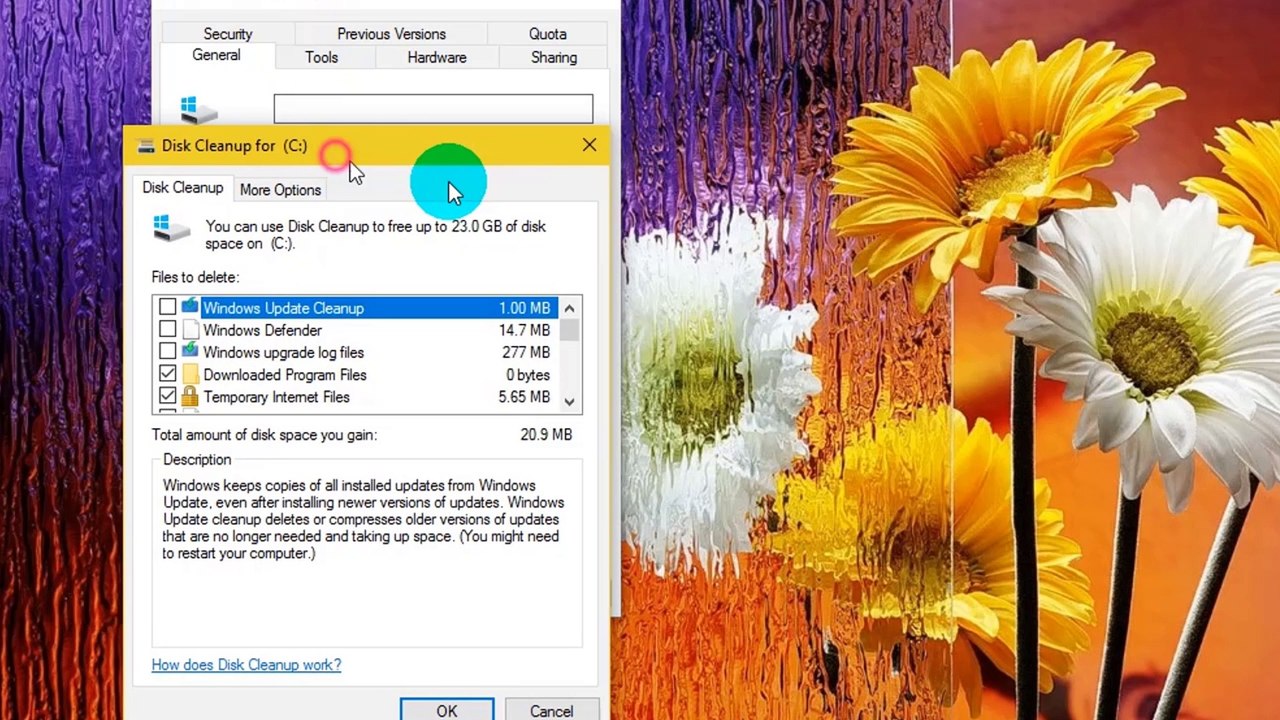Click the Windows upgrade log files icon
Image resolution: width=1280 pixels, height=720 pixels.
[190, 352]
